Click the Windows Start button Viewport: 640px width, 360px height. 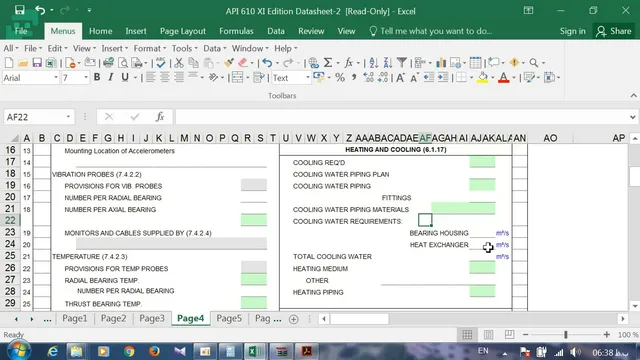point(18,351)
